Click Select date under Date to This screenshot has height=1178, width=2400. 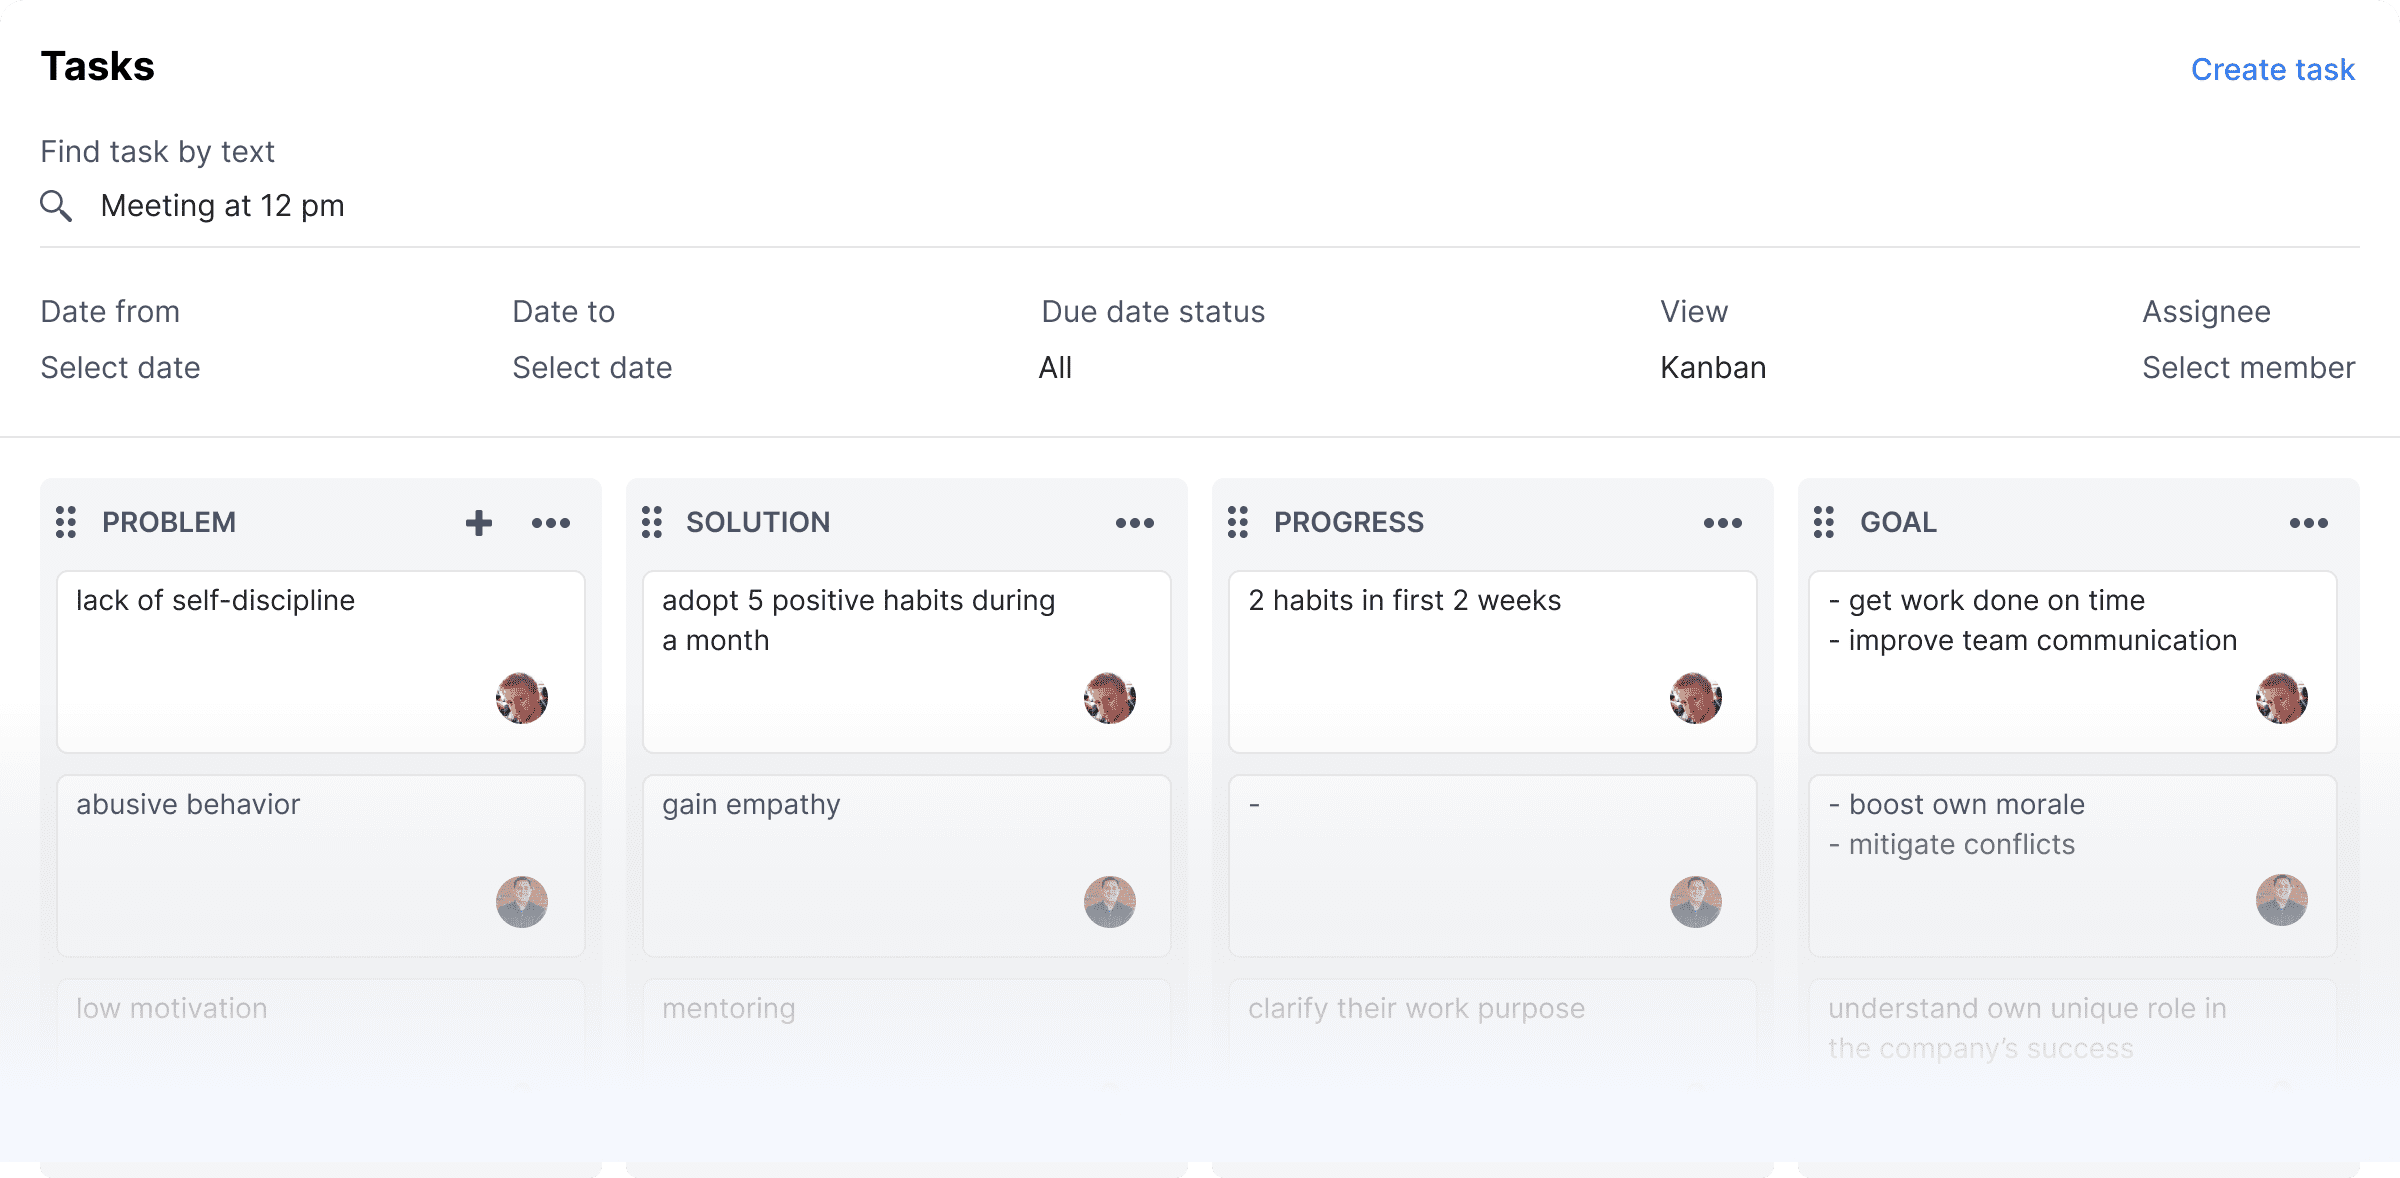pyautogui.click(x=591, y=367)
